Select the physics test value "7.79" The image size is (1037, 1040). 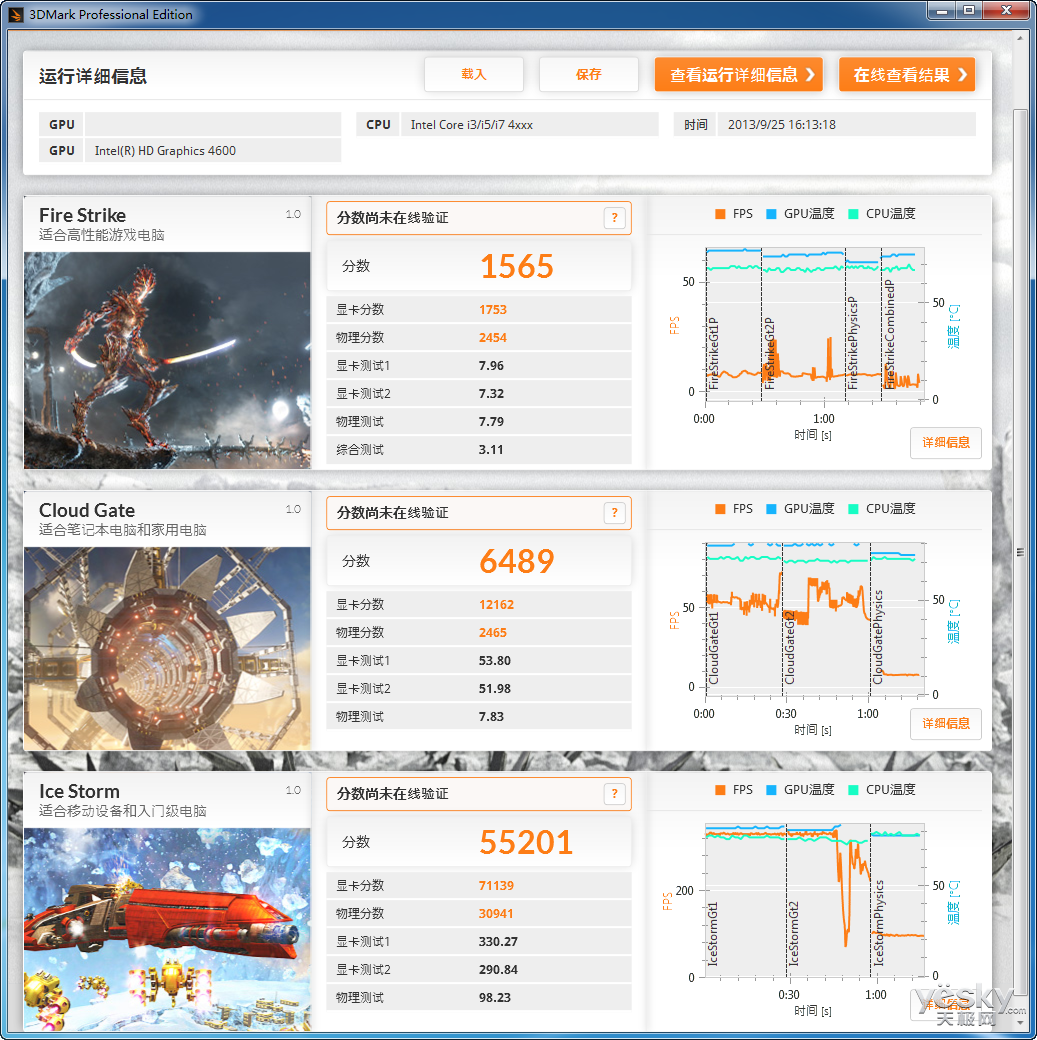(x=492, y=422)
